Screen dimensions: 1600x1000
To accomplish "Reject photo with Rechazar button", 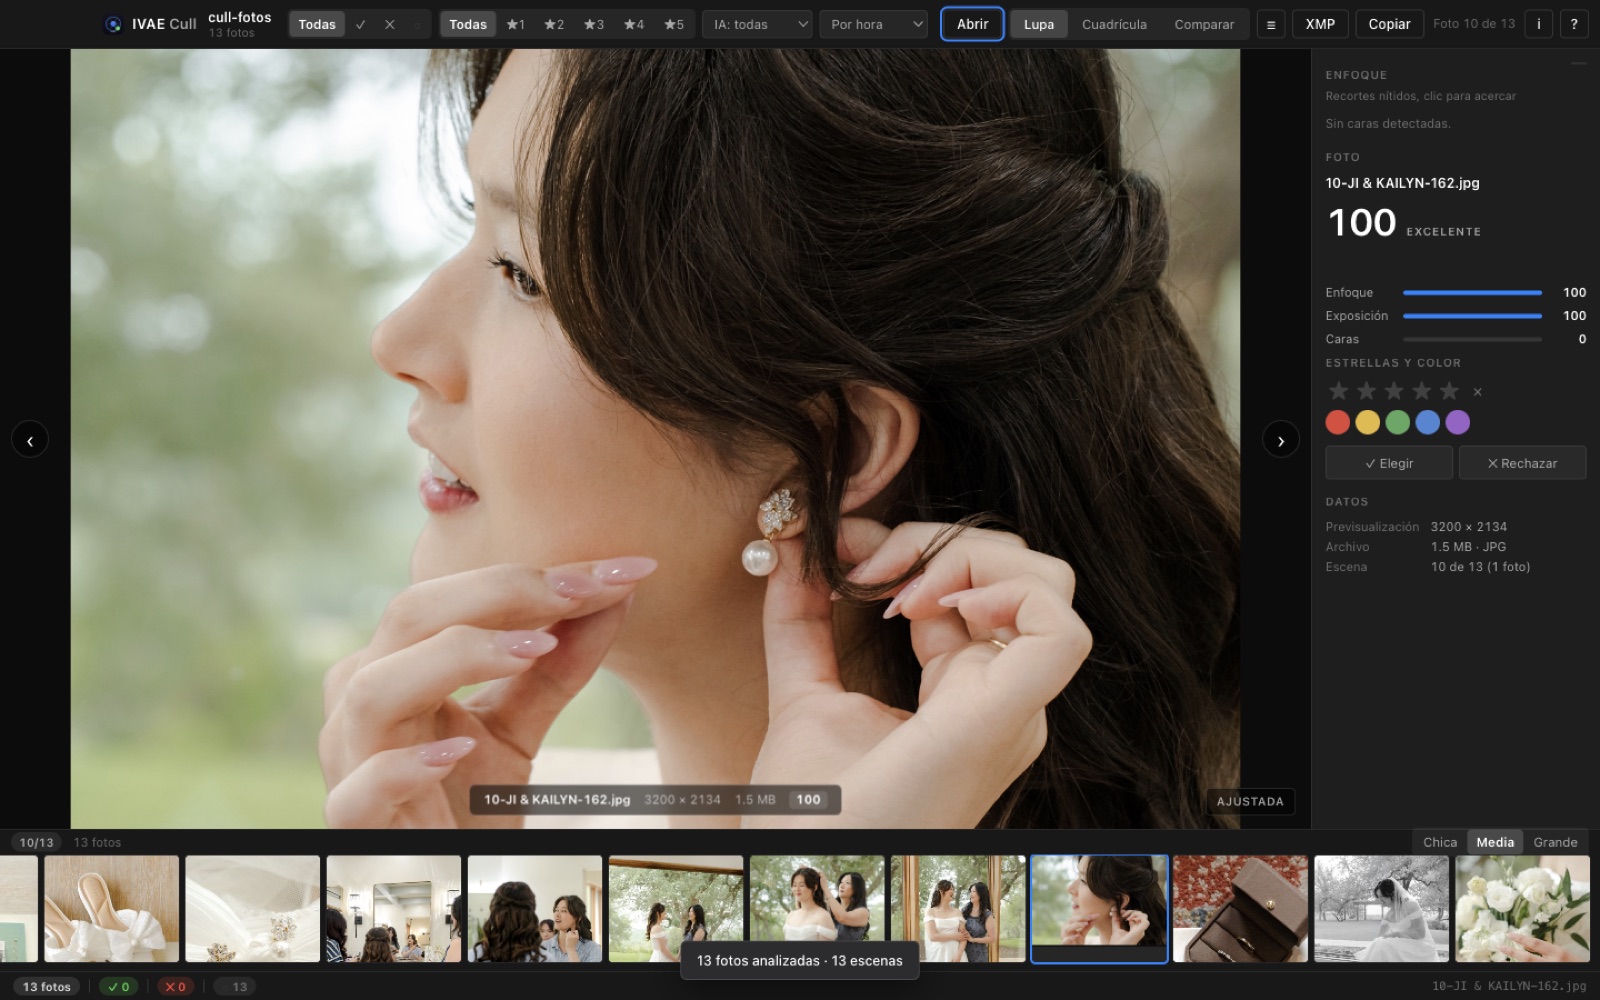I will tap(1522, 463).
